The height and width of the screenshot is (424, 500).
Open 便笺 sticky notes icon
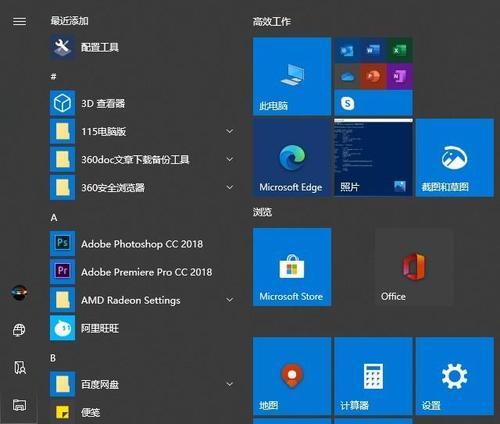click(x=62, y=412)
